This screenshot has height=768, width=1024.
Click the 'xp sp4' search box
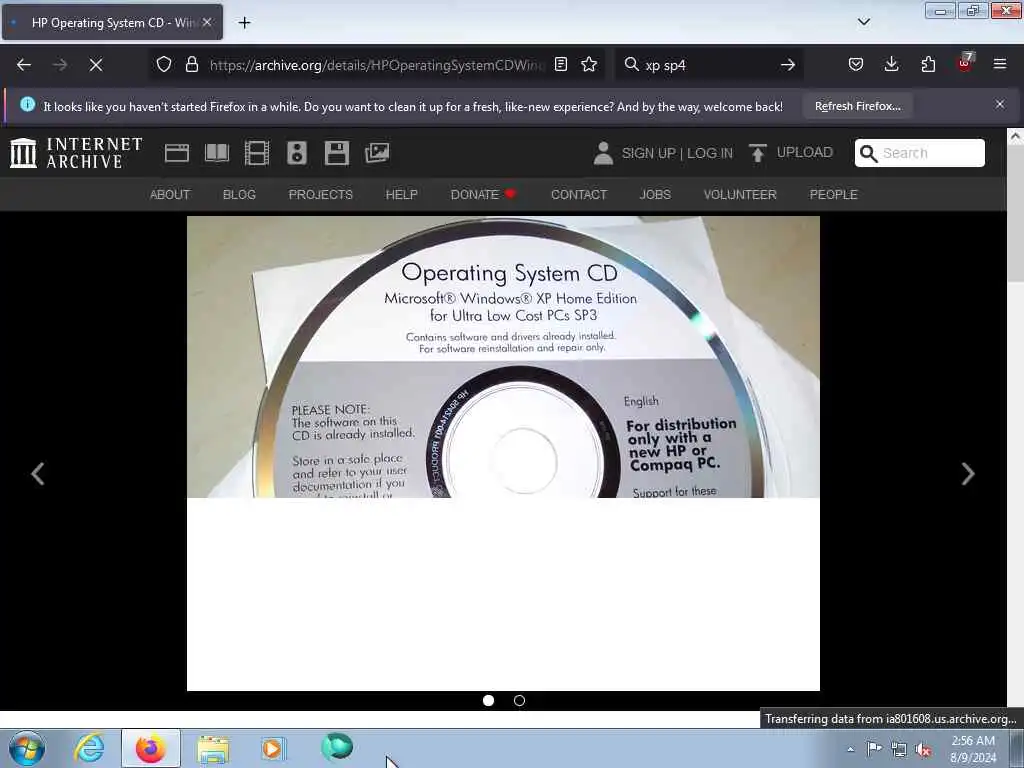pyautogui.click(x=709, y=65)
